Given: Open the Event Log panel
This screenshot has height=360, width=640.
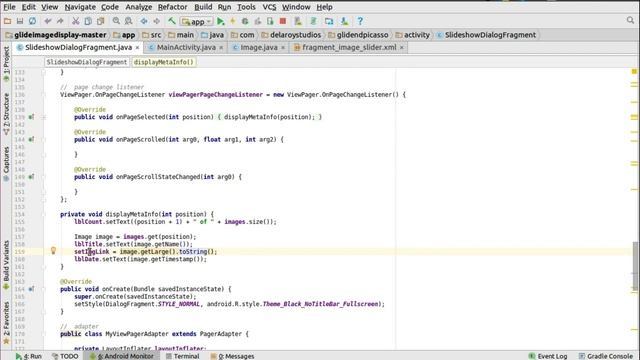Looking at the screenshot, I should coord(548,356).
